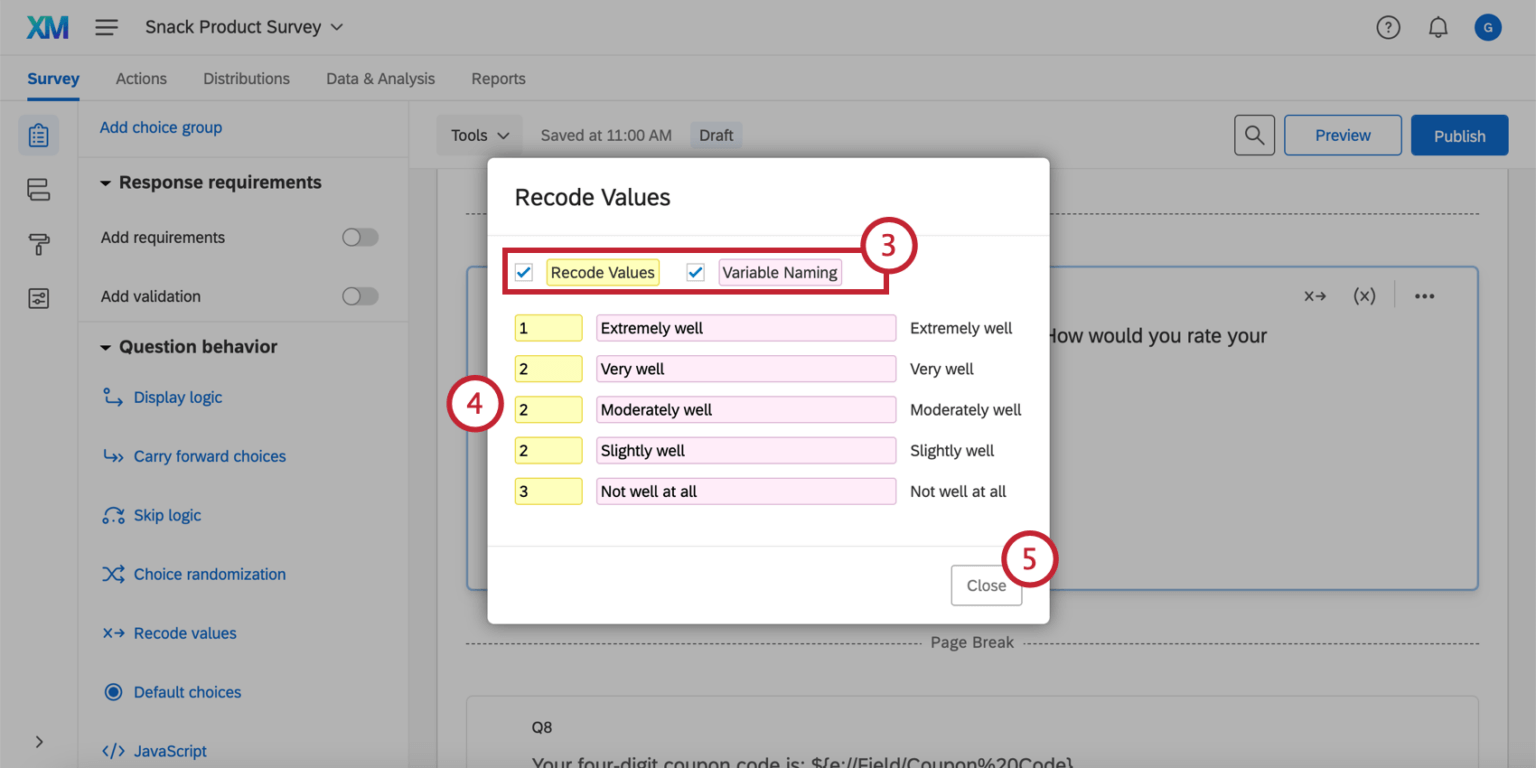Open the Recode values x-arrow icon

pyautogui.click(x=112, y=633)
